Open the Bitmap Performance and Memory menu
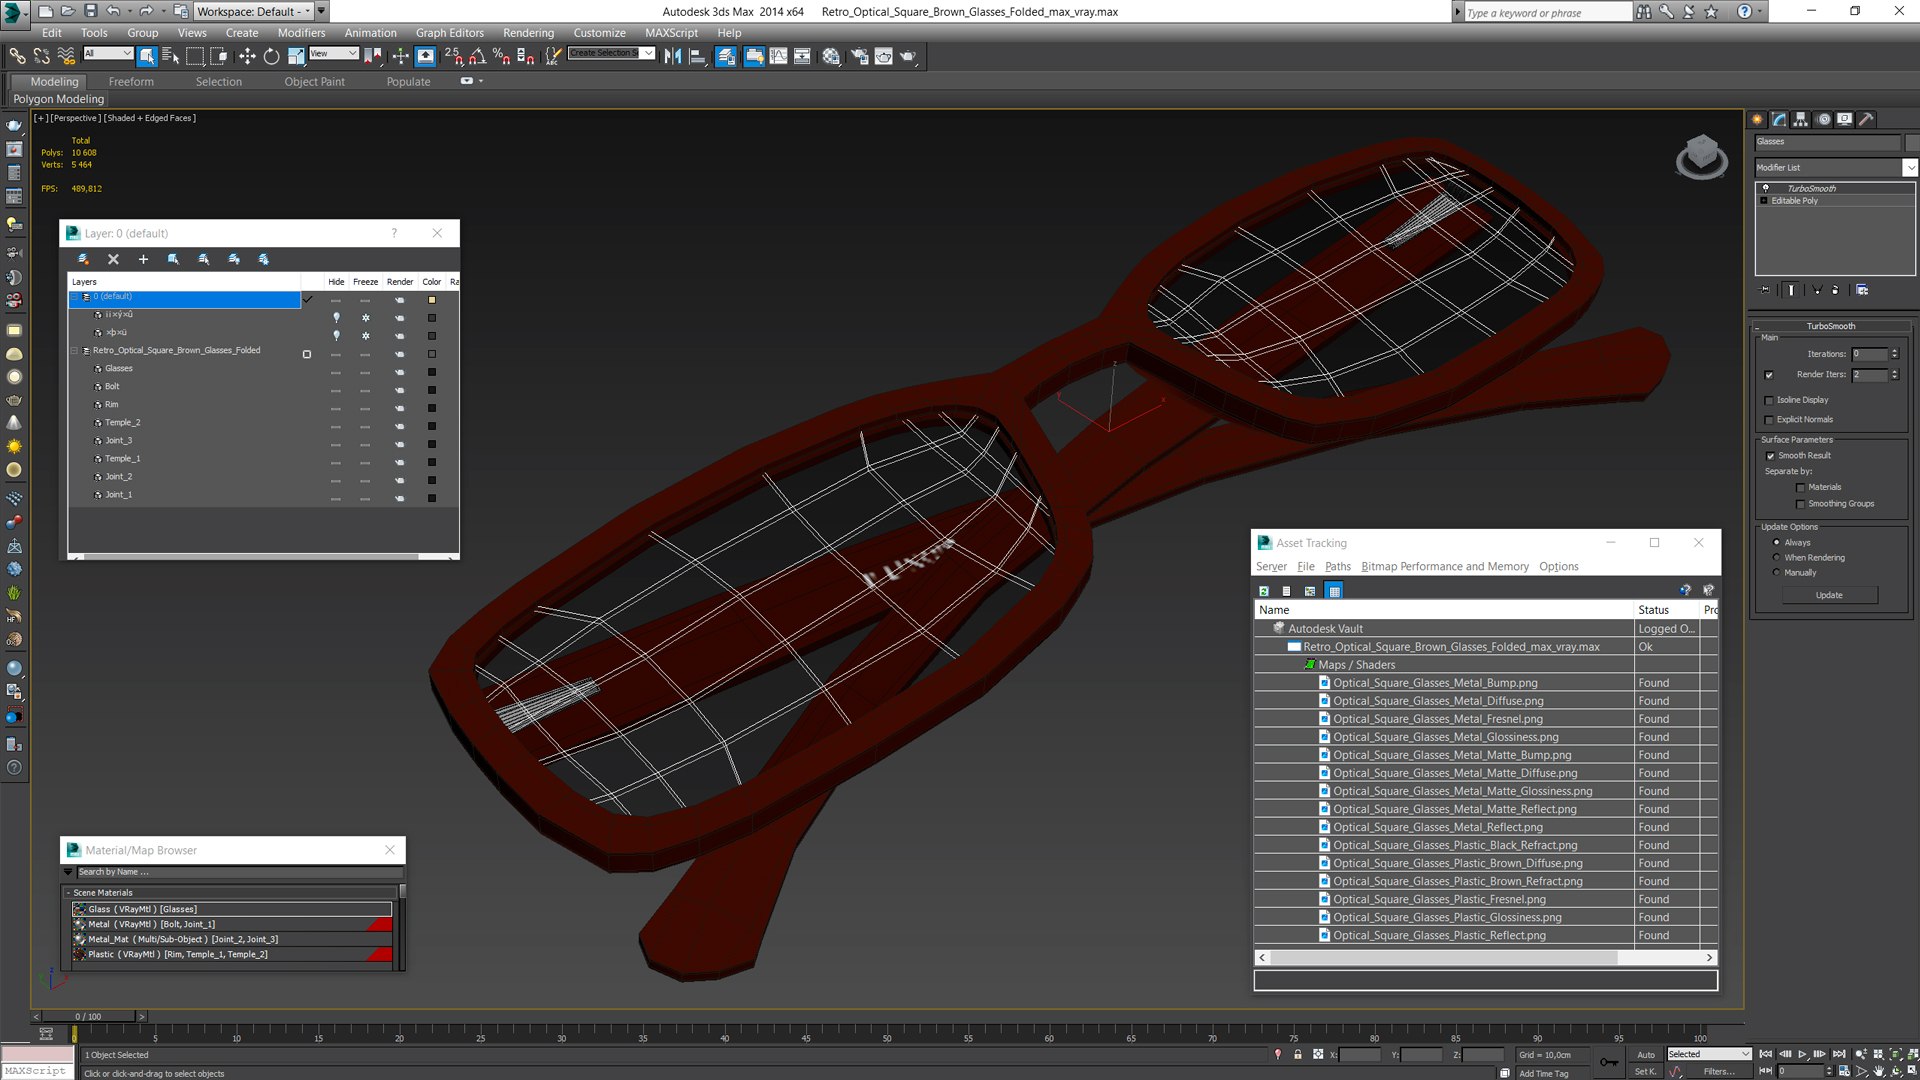 (1444, 567)
